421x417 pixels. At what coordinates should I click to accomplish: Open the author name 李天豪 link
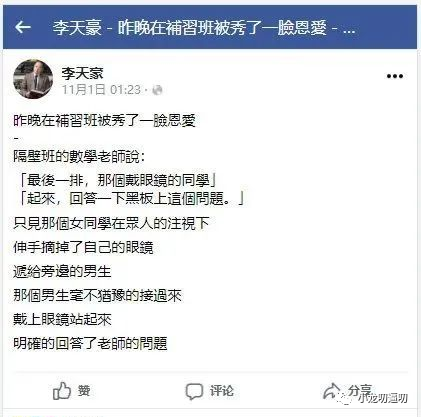tap(83, 73)
